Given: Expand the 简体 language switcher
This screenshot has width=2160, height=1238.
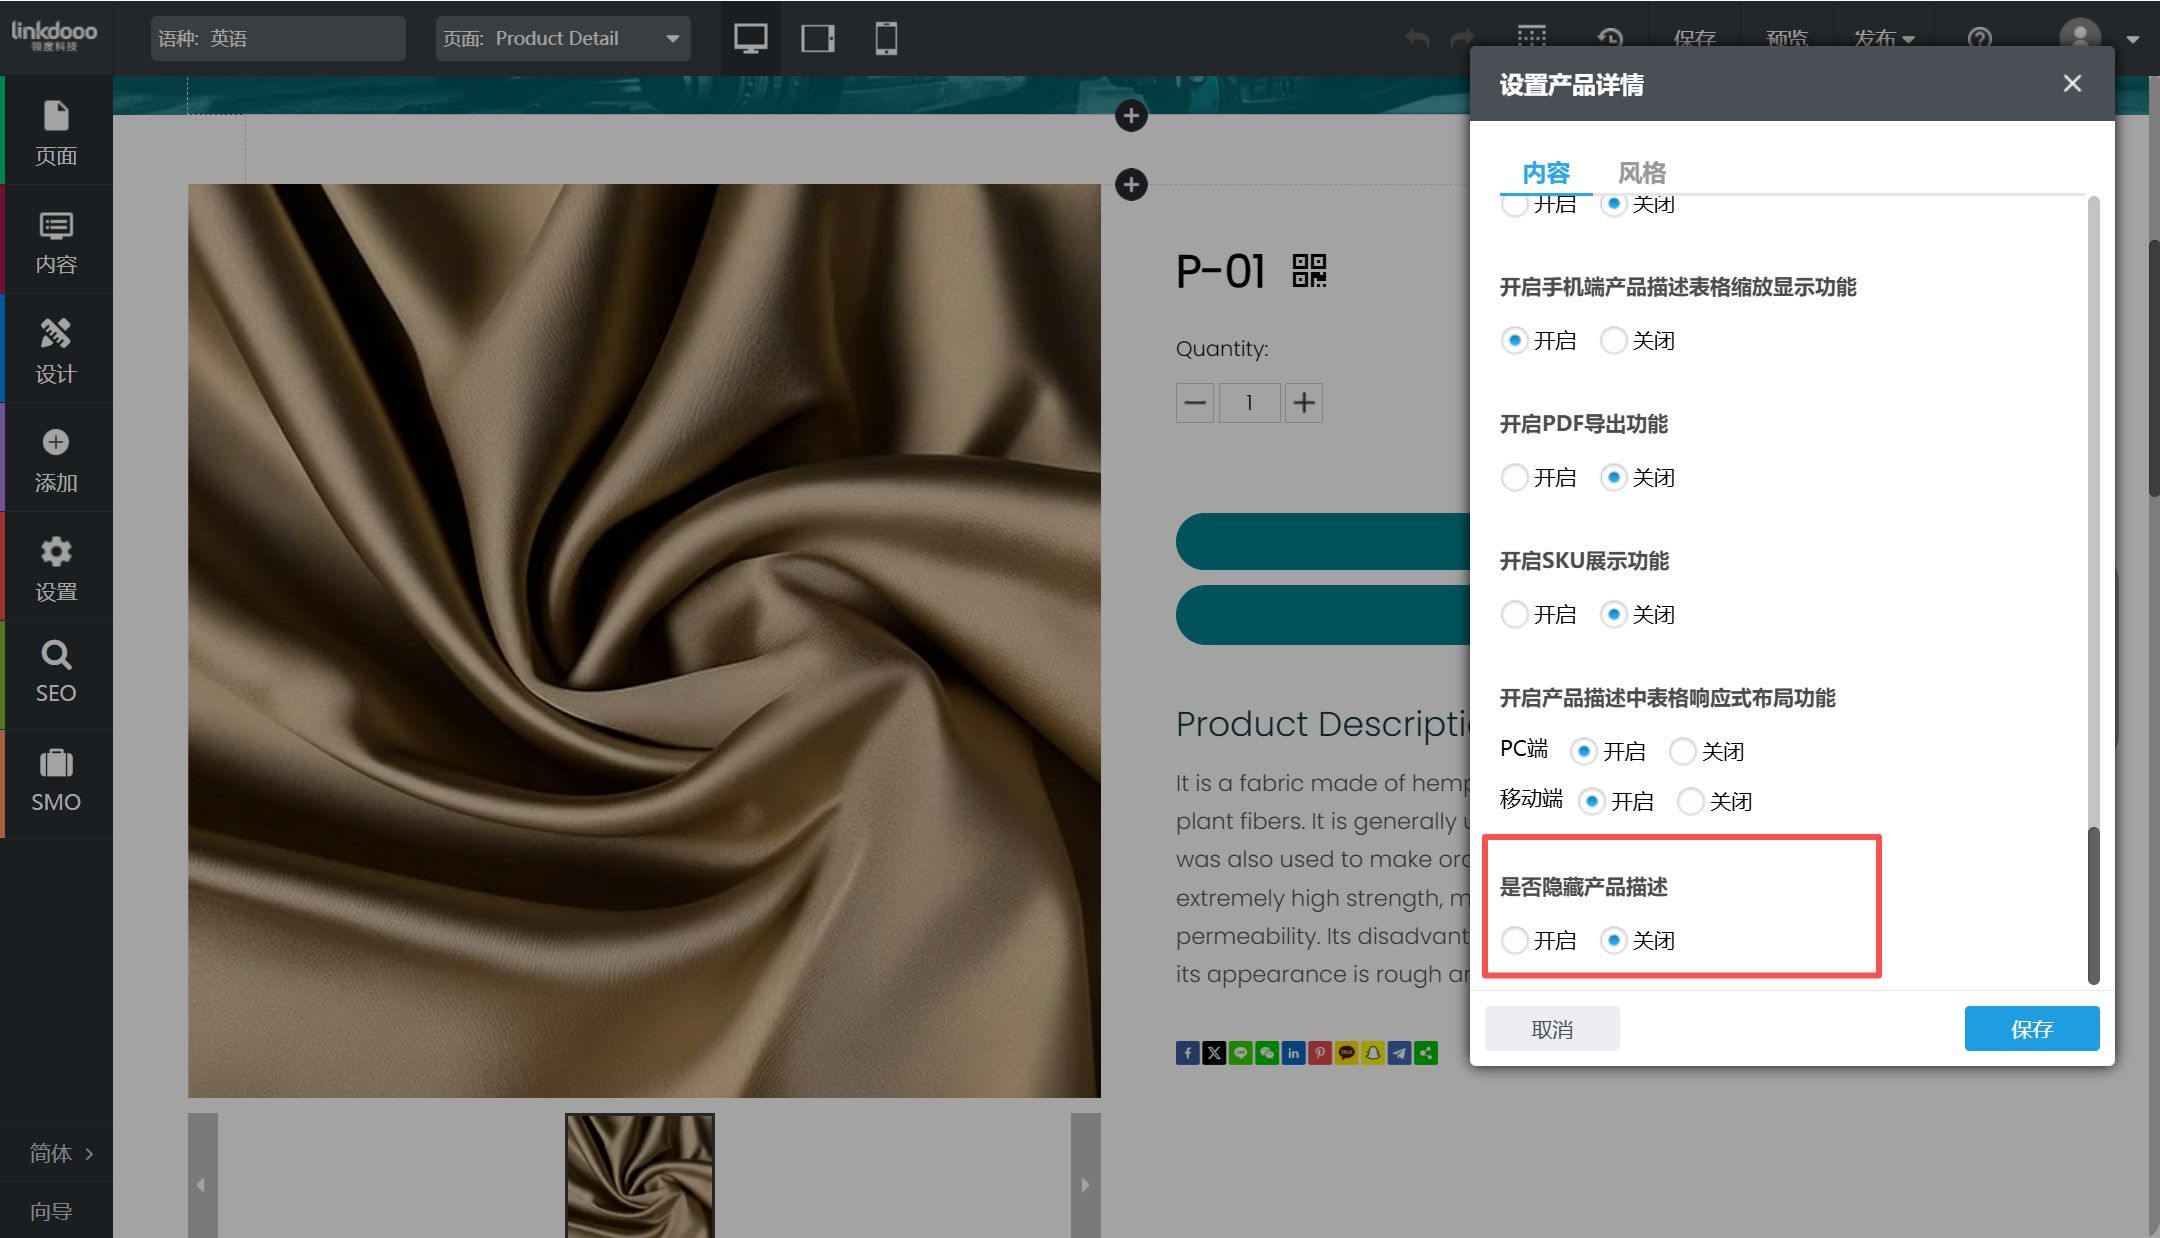Looking at the screenshot, I should point(60,1153).
